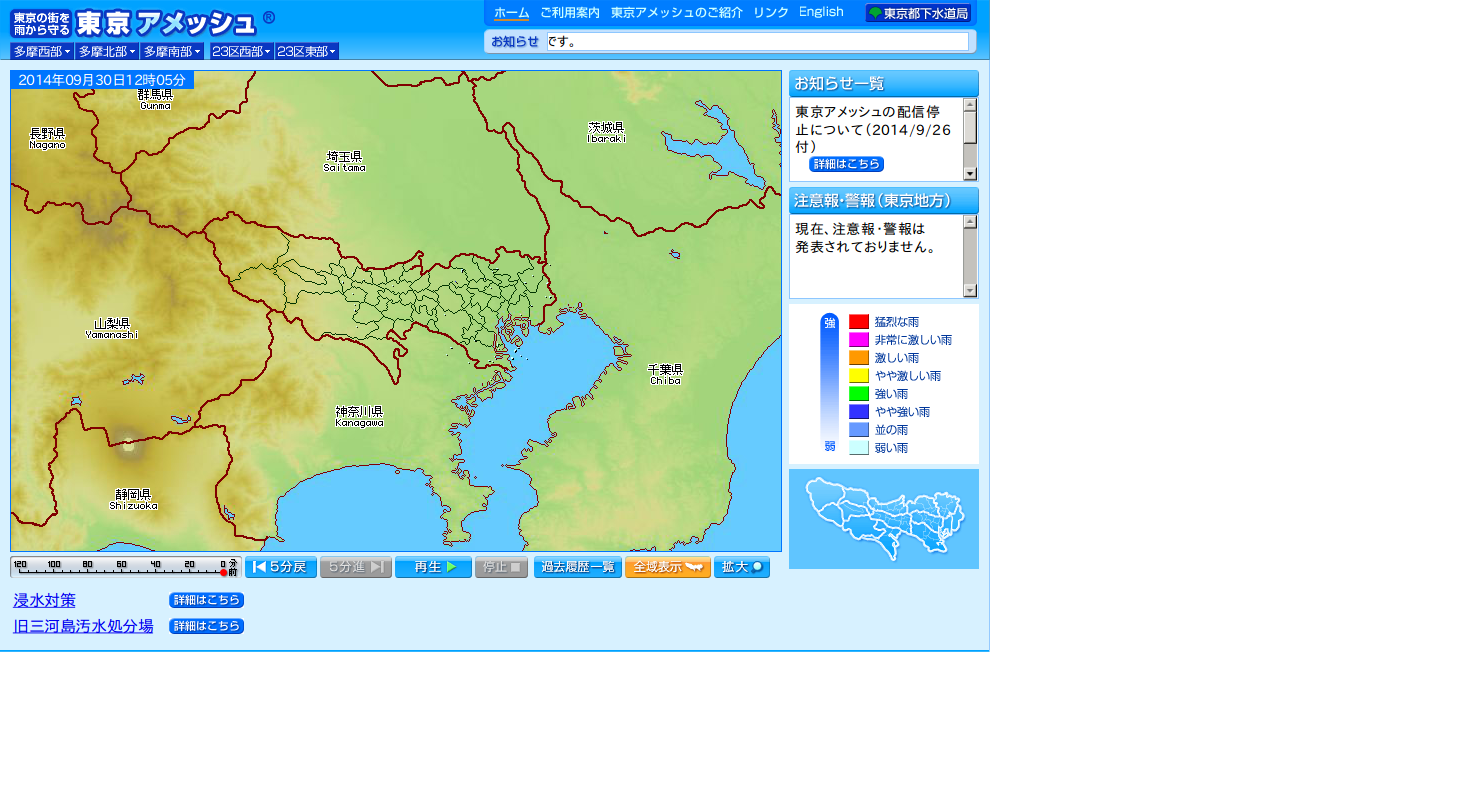This screenshot has height=806, width=1458.
Task: Open the 過去履歴一覧 history list
Action: [578, 567]
